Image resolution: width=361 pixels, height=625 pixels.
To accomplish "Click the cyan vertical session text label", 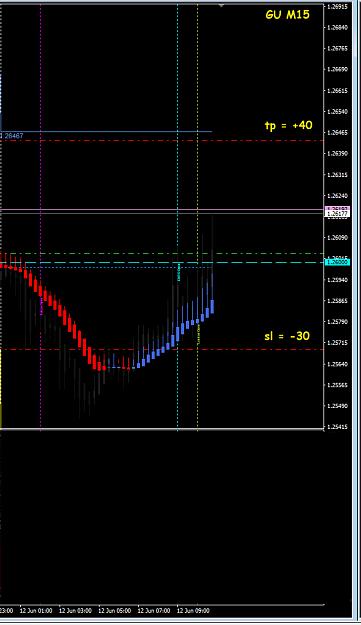I will [x=179, y=272].
